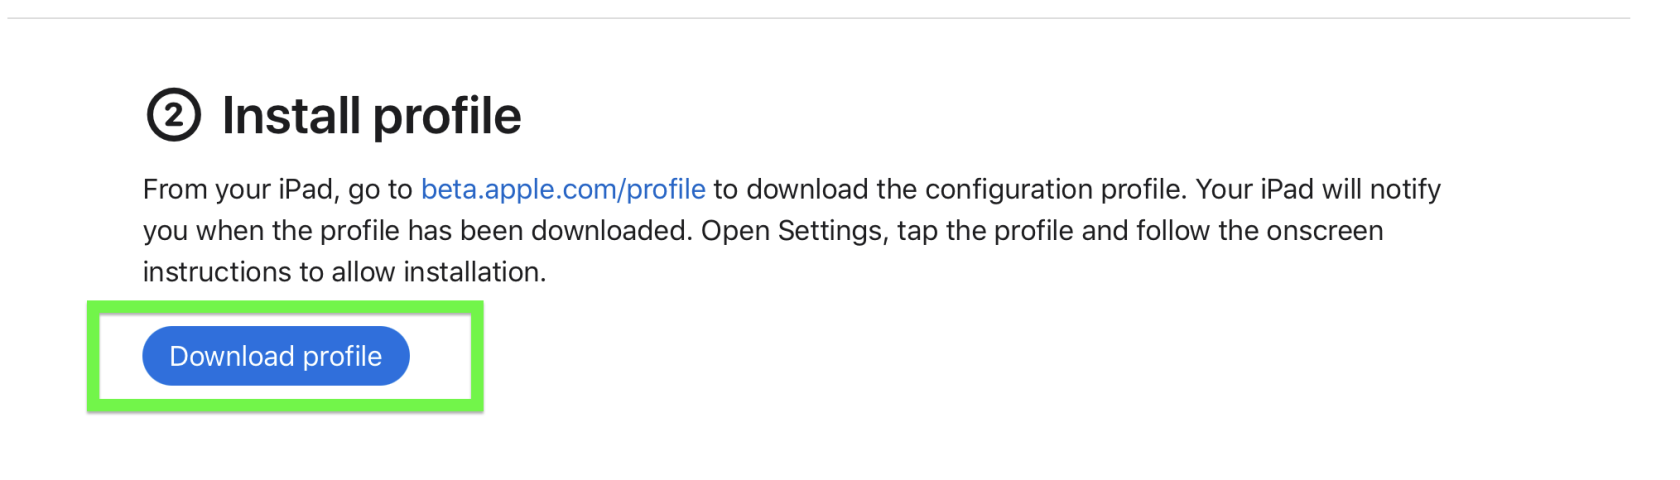Click the word onscreen in the paragraph
Viewport: 1680px width, 480px height.
click(x=1325, y=231)
